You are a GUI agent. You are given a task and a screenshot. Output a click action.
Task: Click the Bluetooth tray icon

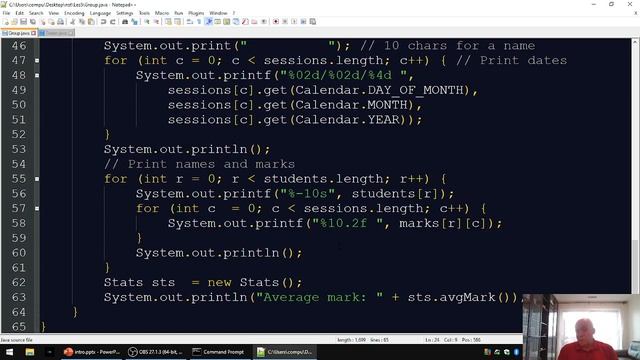(x=516, y=352)
